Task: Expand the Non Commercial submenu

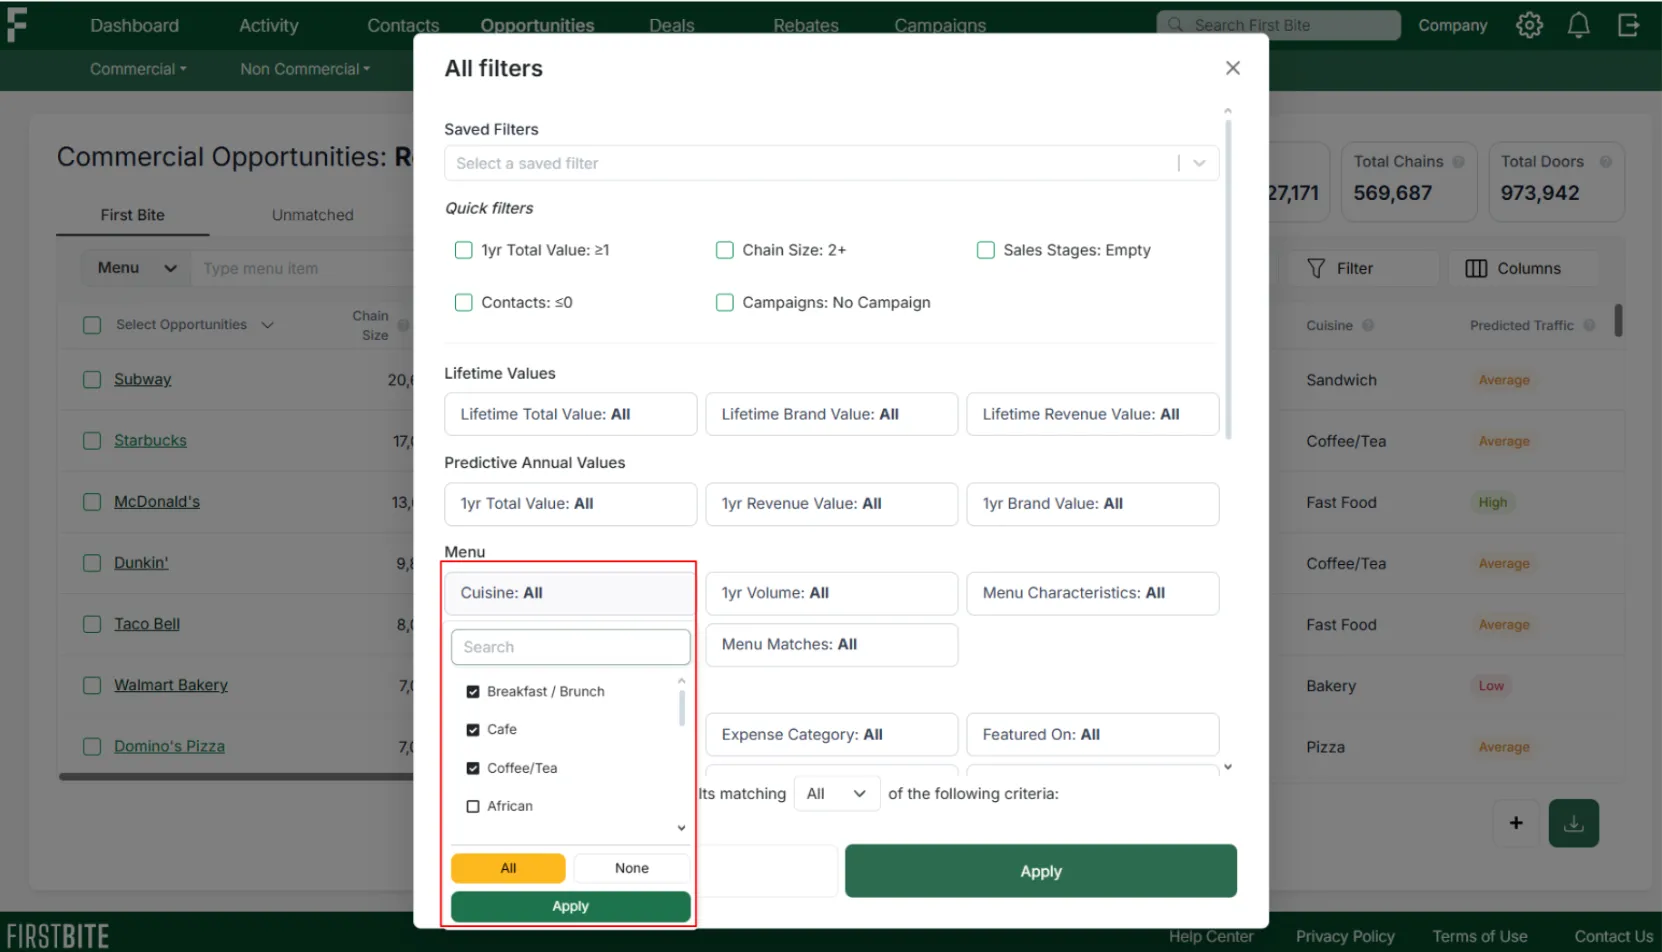Action: 305,69
